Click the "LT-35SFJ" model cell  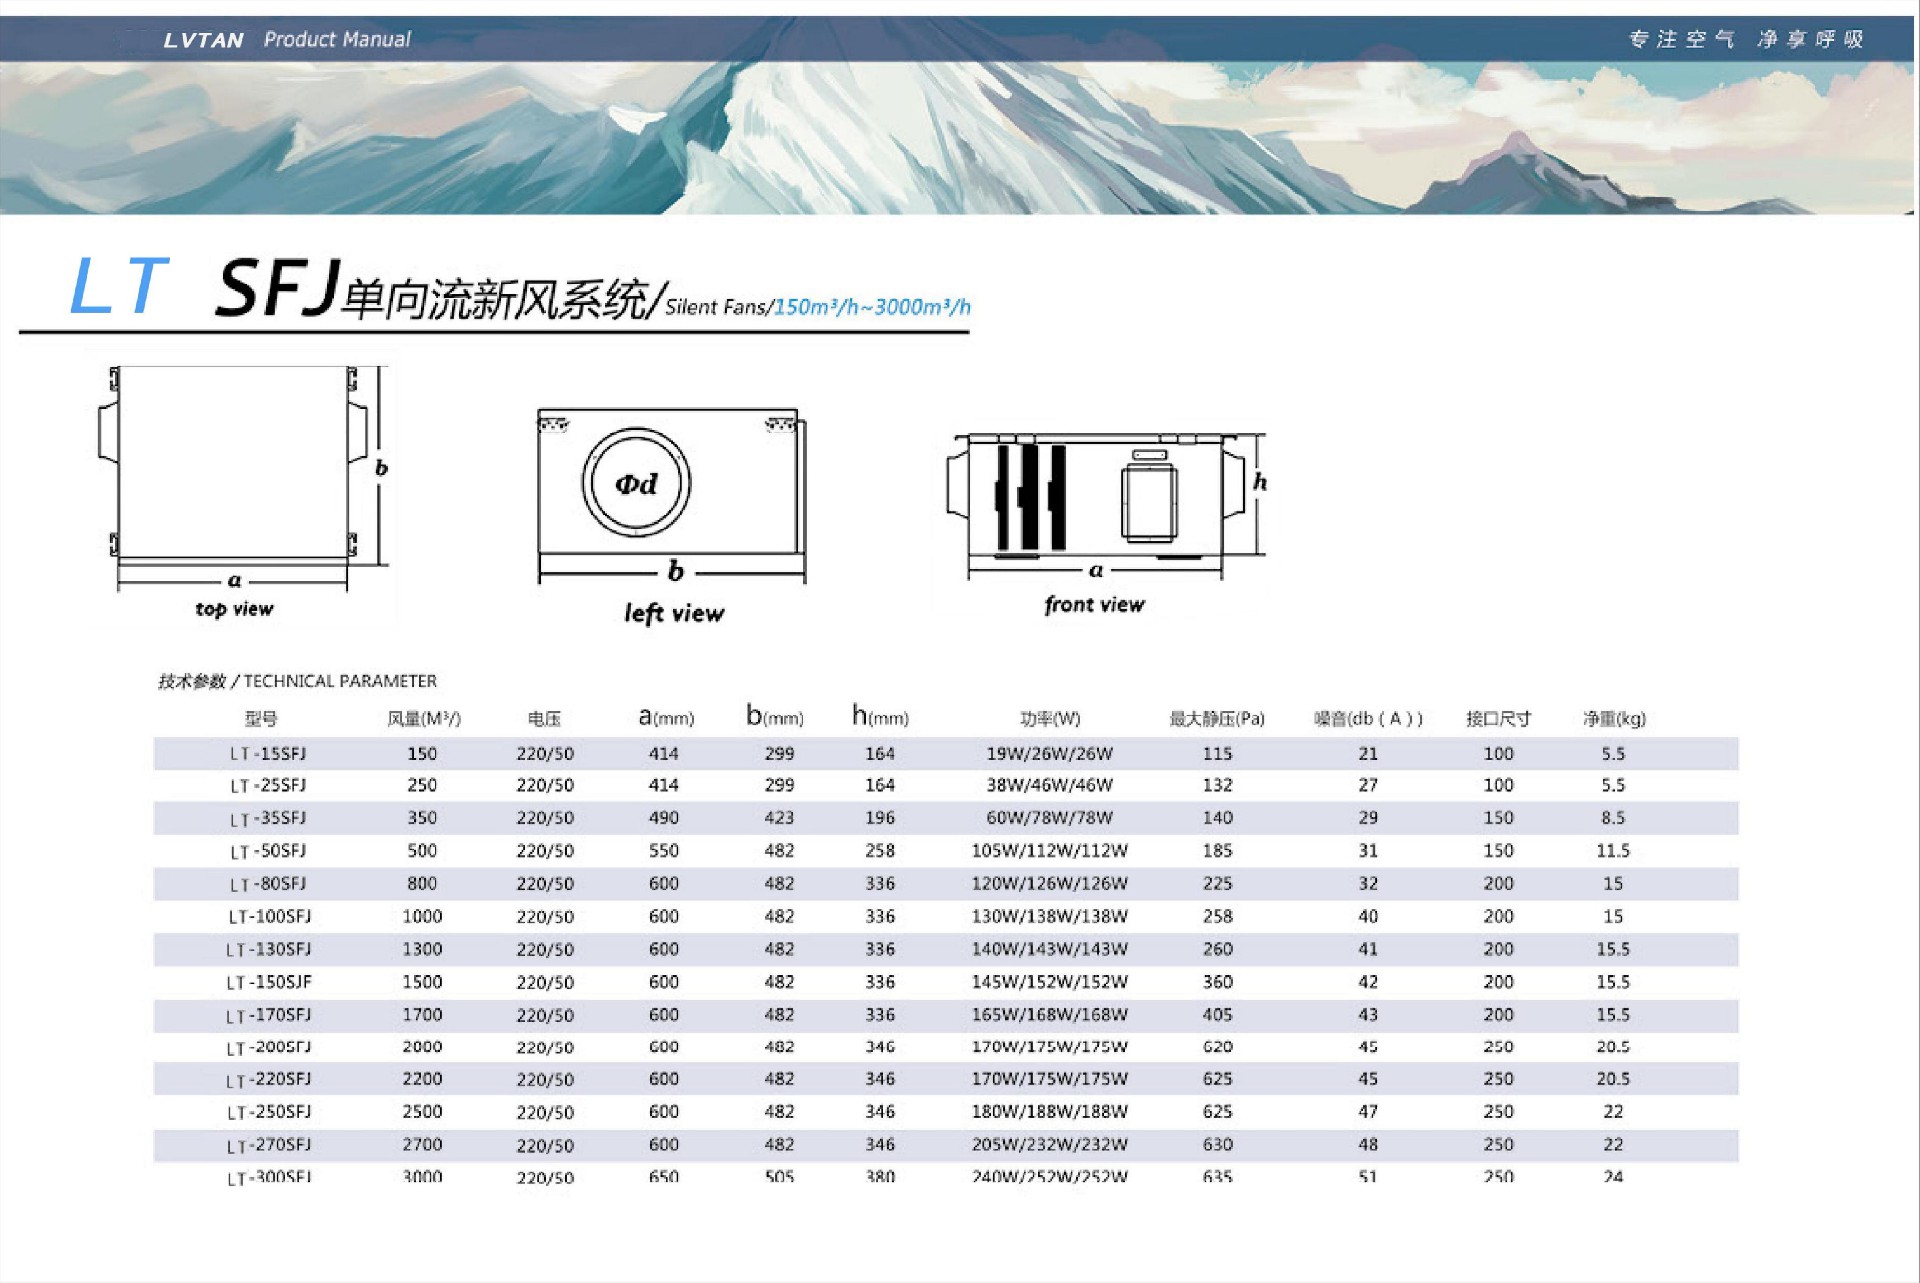[268, 819]
